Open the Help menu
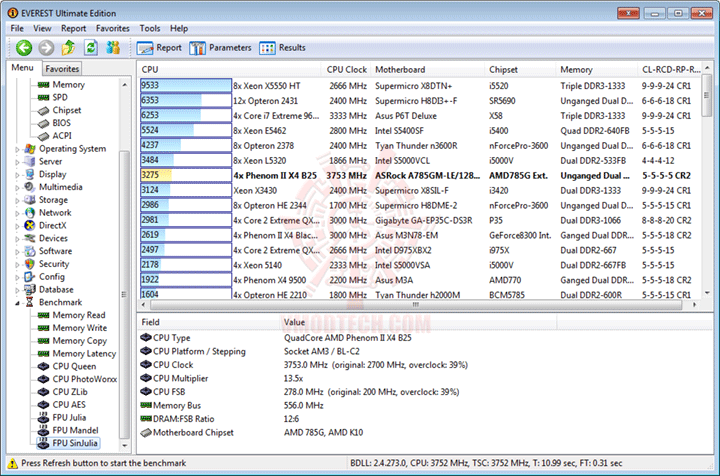720x476 pixels. click(179, 28)
